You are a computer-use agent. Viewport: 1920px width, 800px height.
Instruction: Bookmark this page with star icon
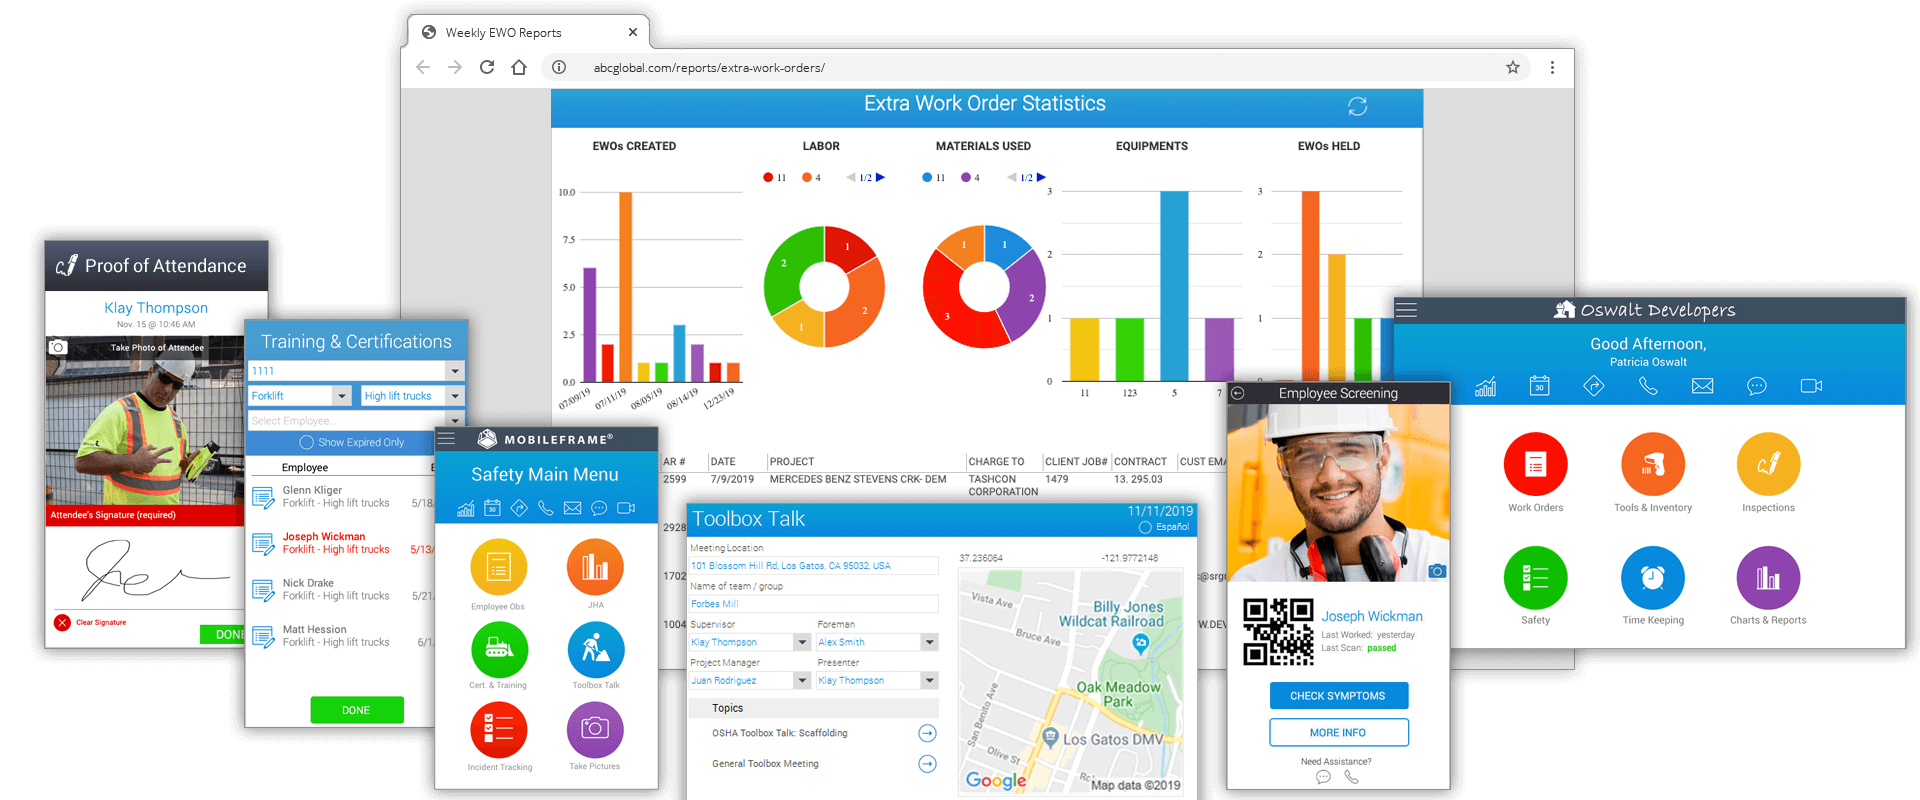tap(1512, 68)
